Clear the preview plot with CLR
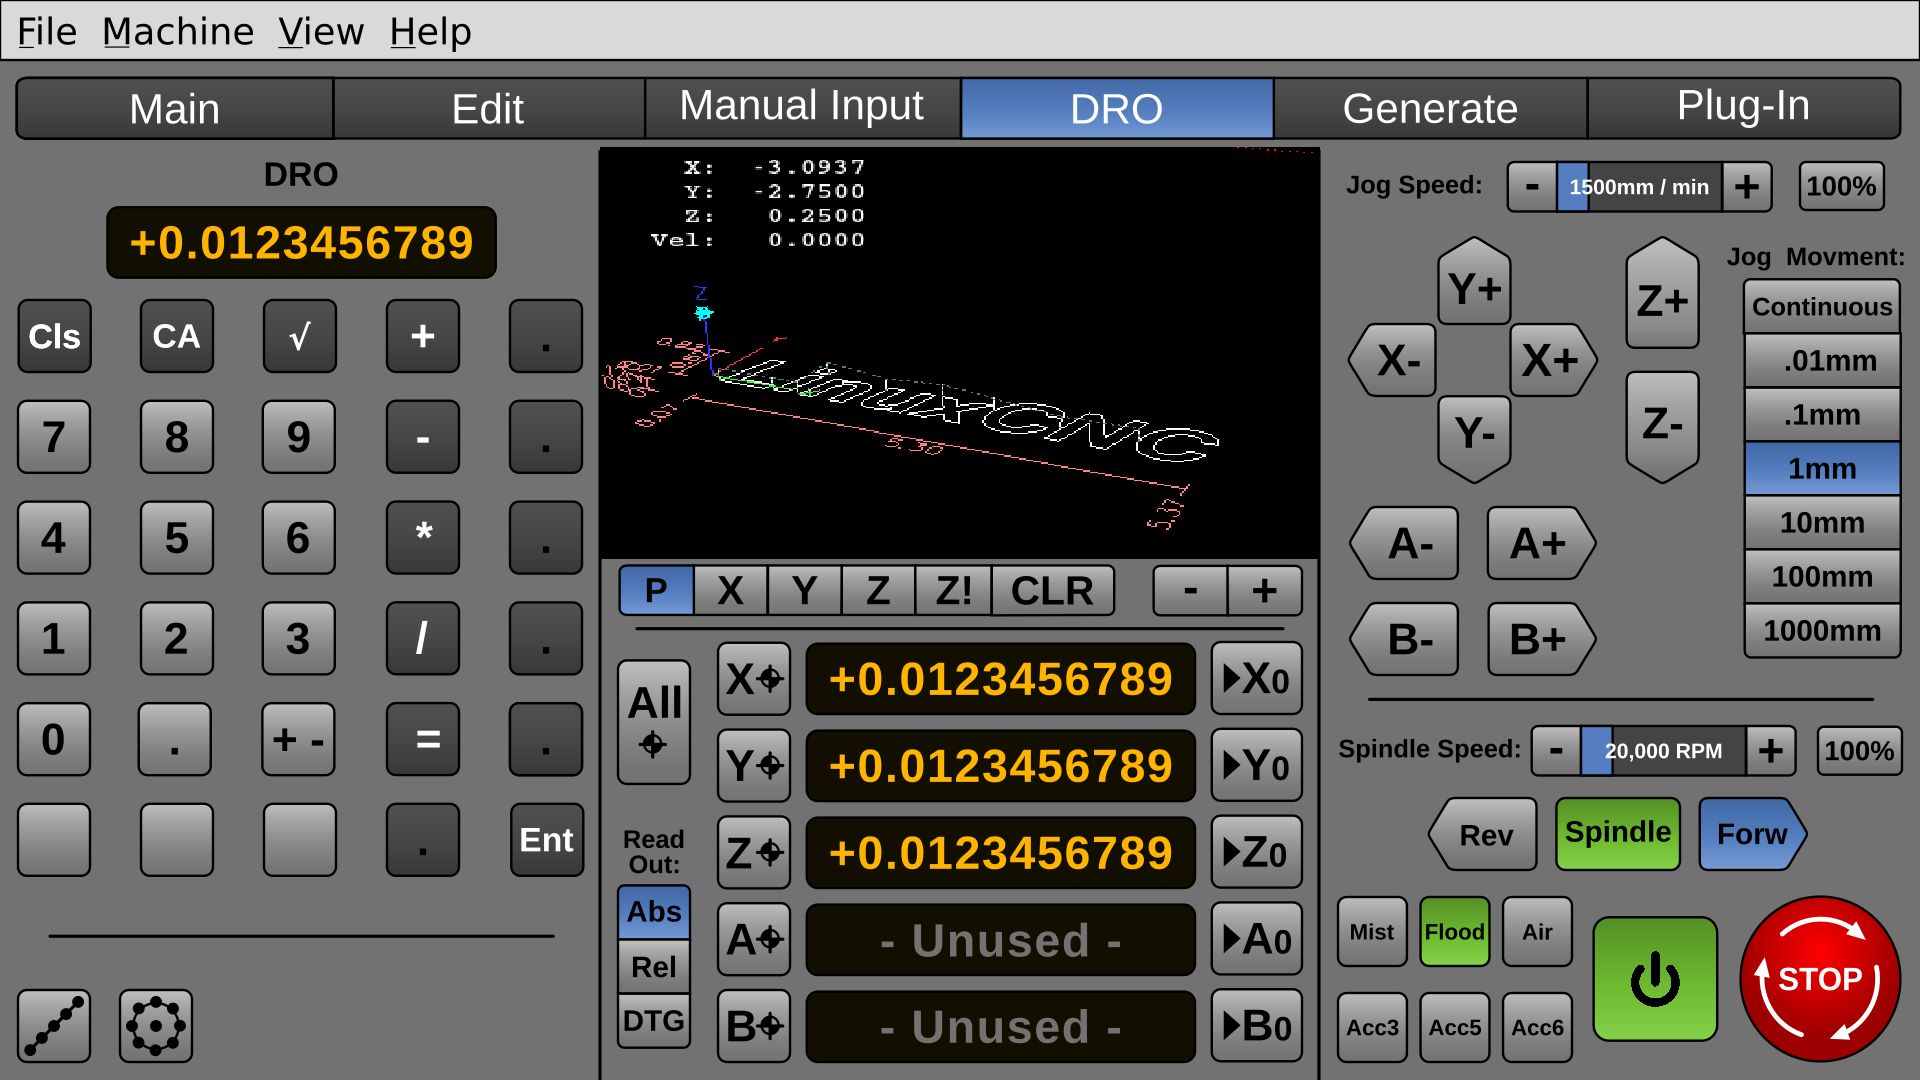This screenshot has width=1920, height=1080. (x=1052, y=590)
